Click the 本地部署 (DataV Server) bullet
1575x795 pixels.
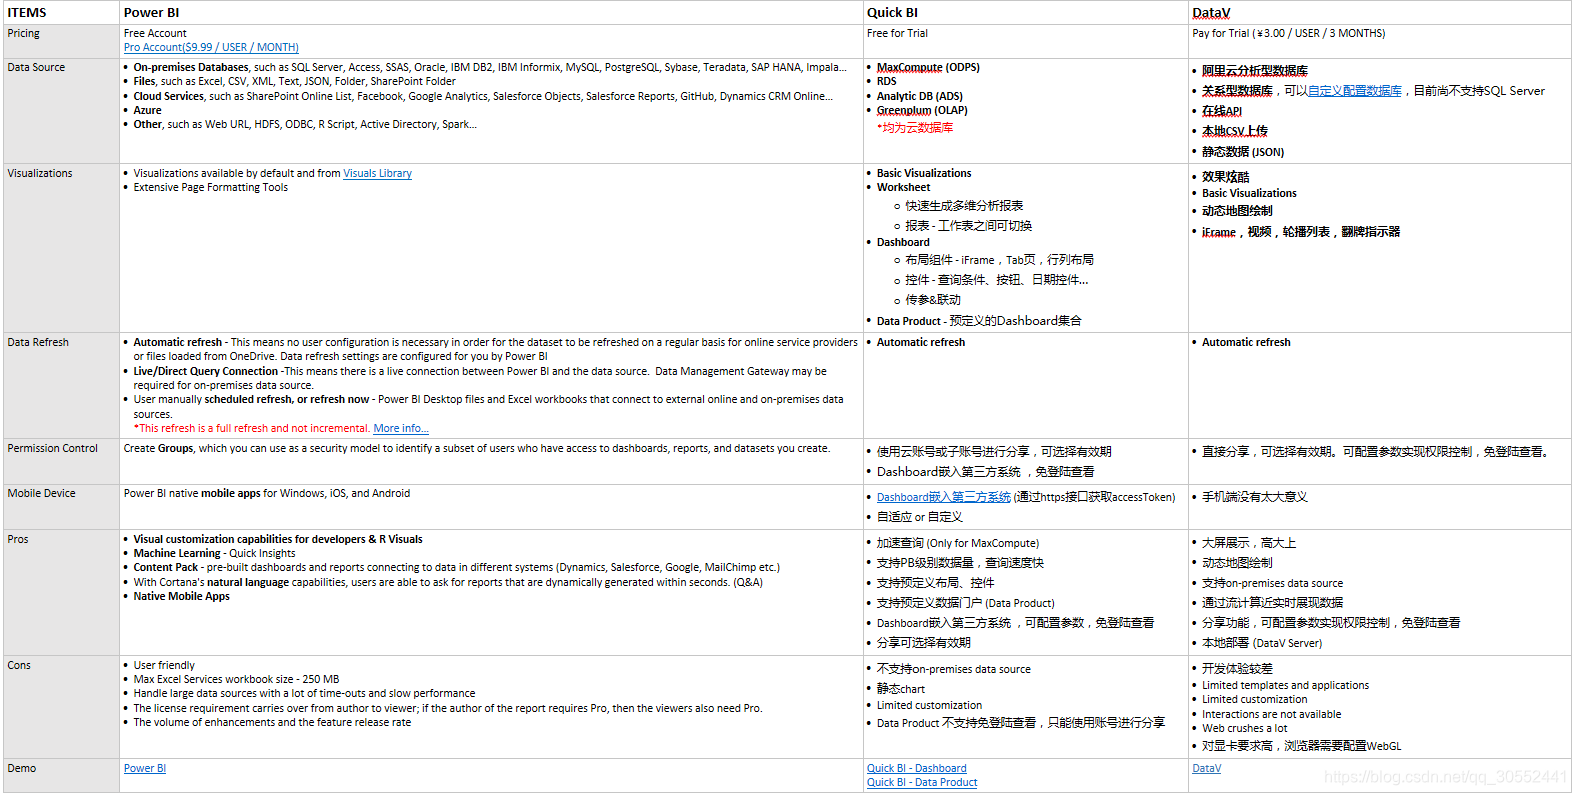(x=1262, y=643)
